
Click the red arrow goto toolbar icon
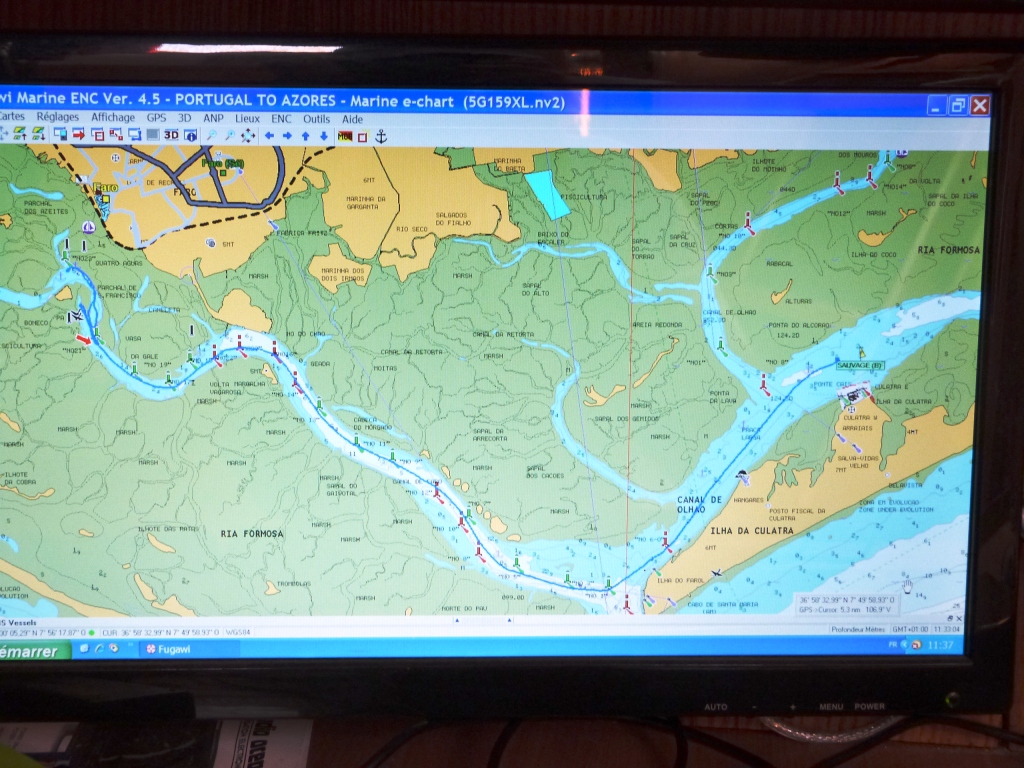click(79, 135)
